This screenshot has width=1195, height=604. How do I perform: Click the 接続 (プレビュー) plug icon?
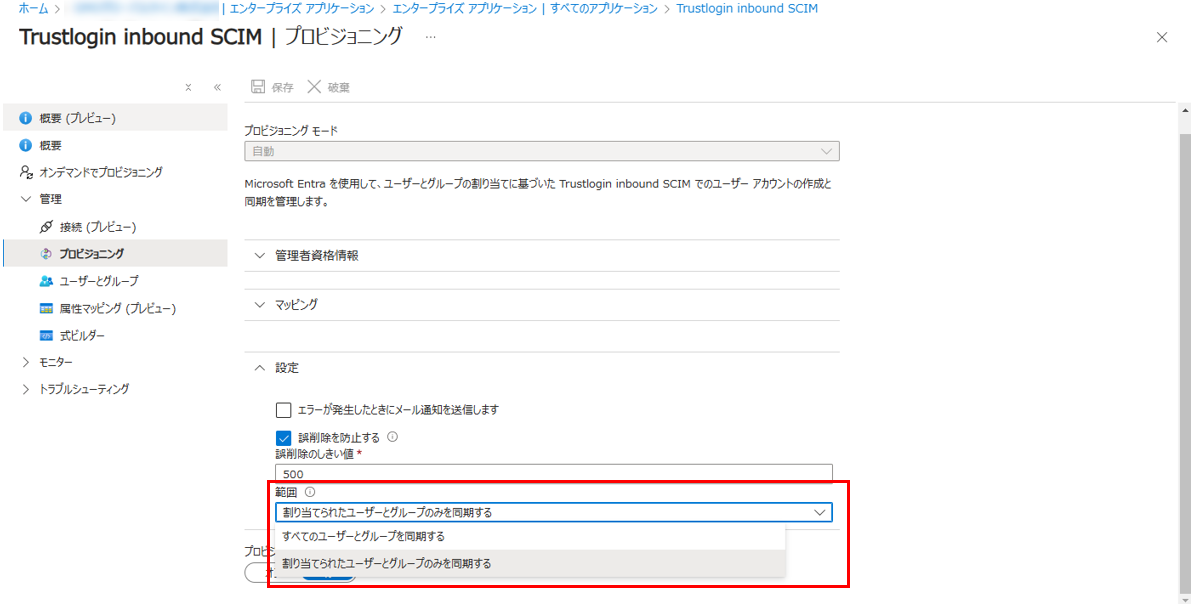click(46, 227)
